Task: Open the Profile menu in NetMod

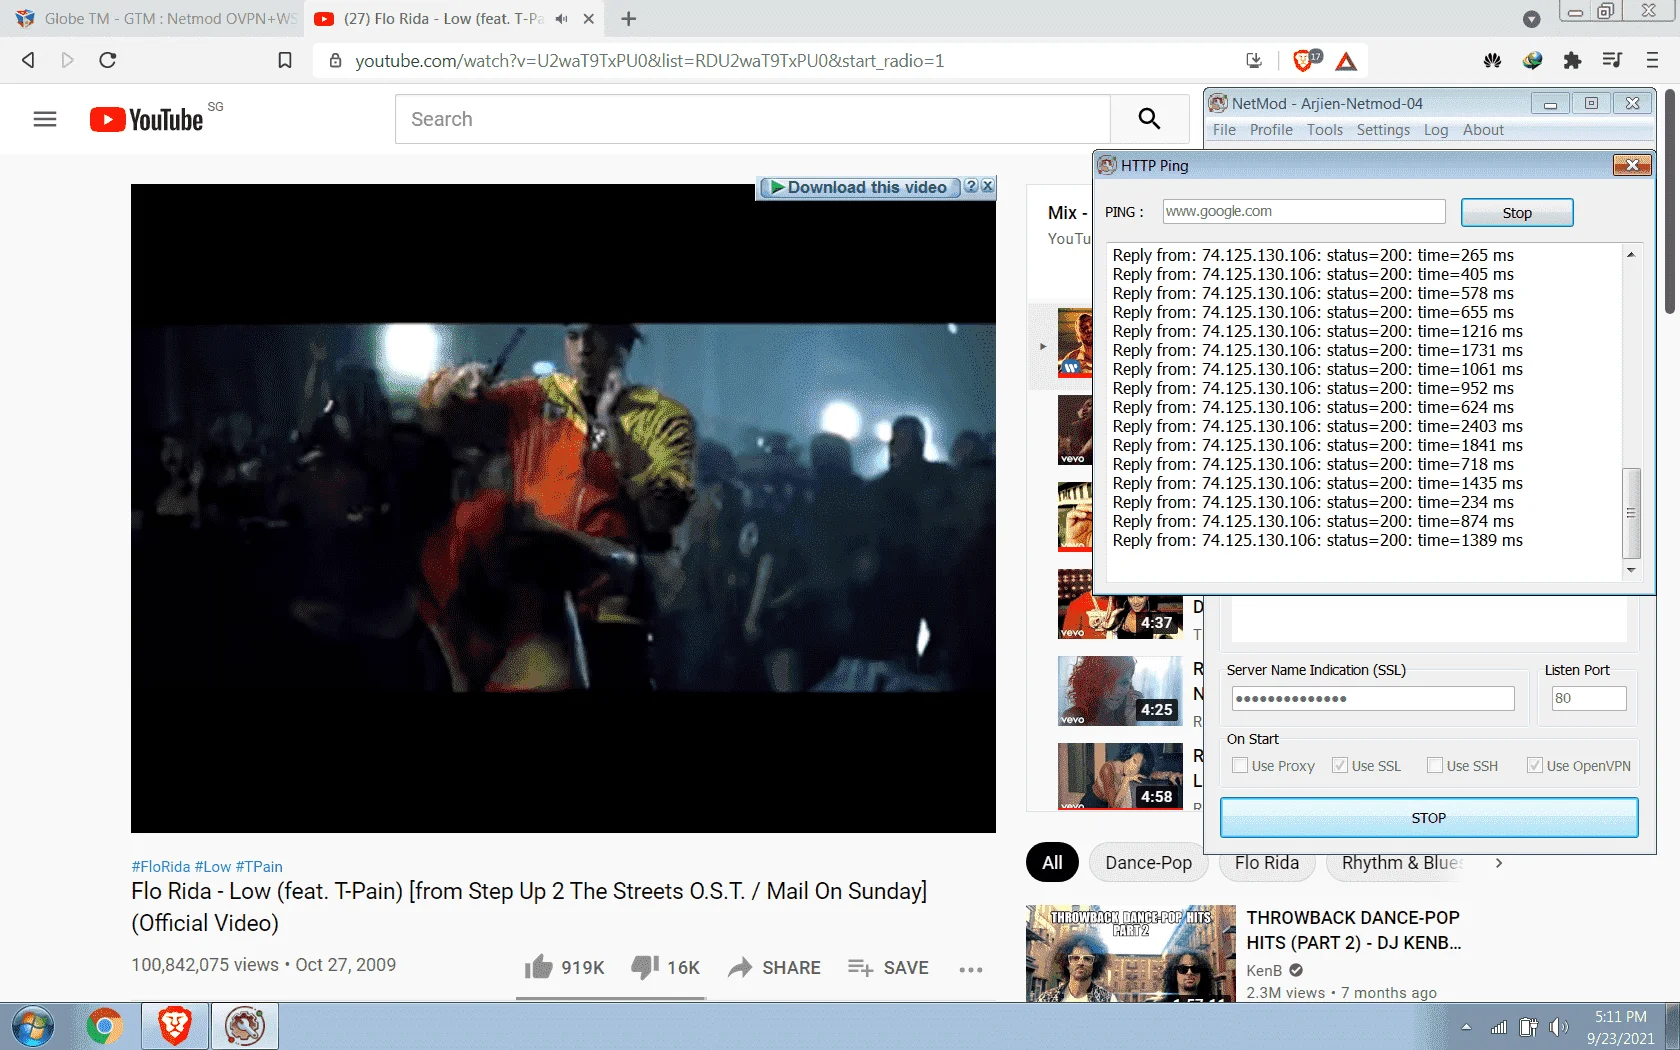Action: click(1271, 130)
